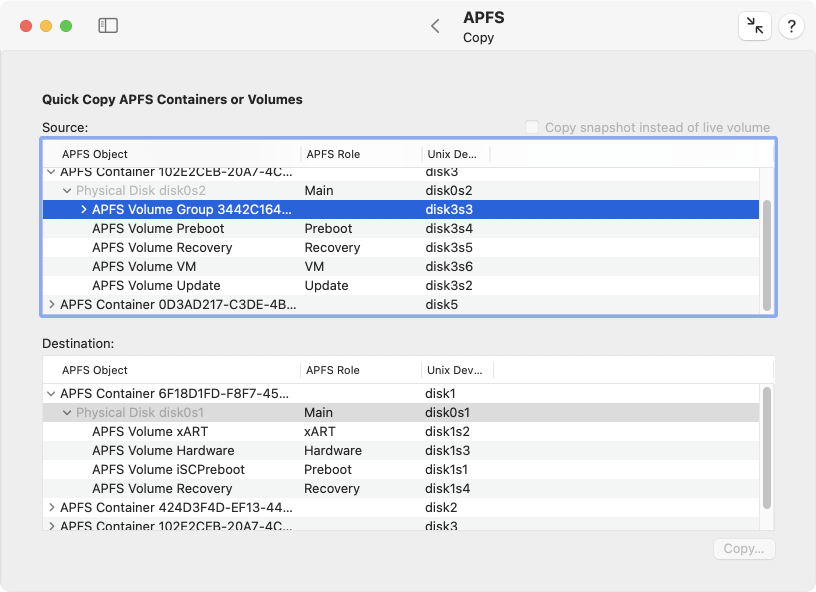Expand destination APFS Container 424D3F4D chevron
This screenshot has width=816, height=592.
pyautogui.click(x=52, y=507)
